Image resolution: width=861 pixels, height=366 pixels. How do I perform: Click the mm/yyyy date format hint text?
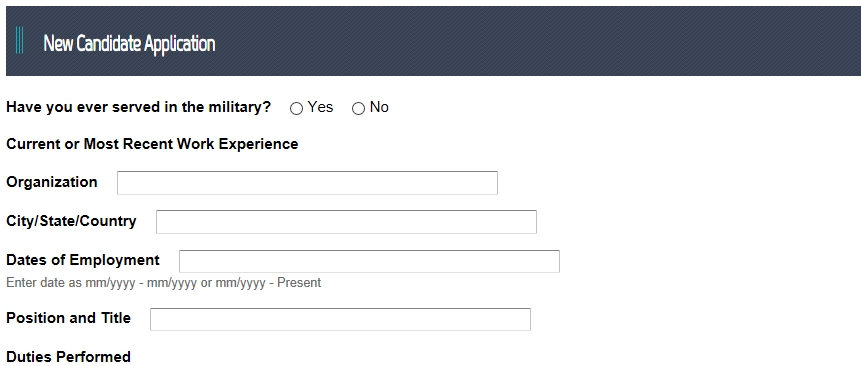[164, 283]
